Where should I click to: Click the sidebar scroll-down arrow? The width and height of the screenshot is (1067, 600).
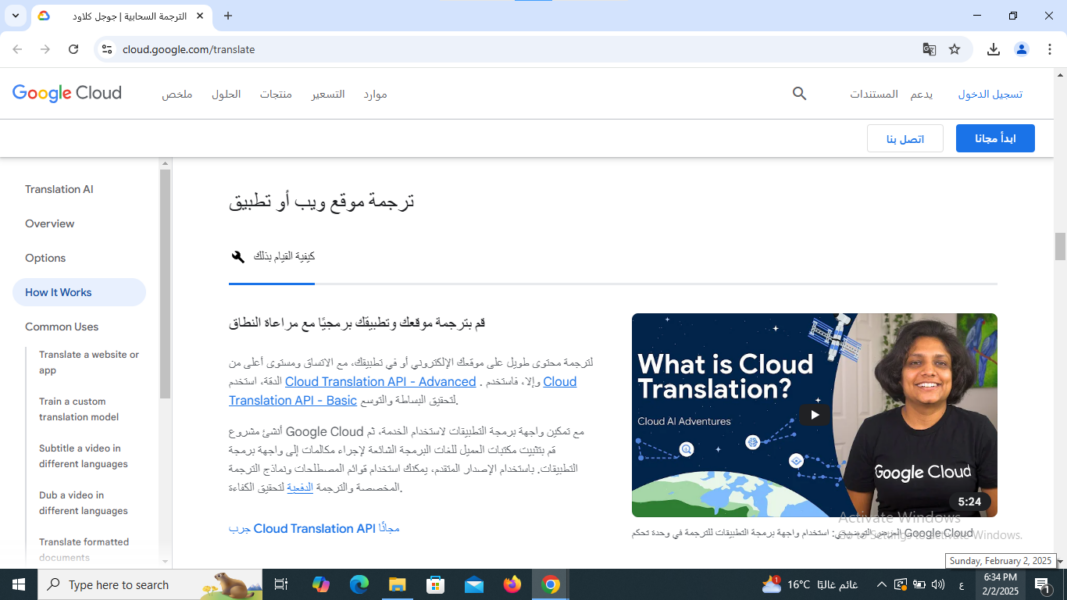click(x=165, y=561)
